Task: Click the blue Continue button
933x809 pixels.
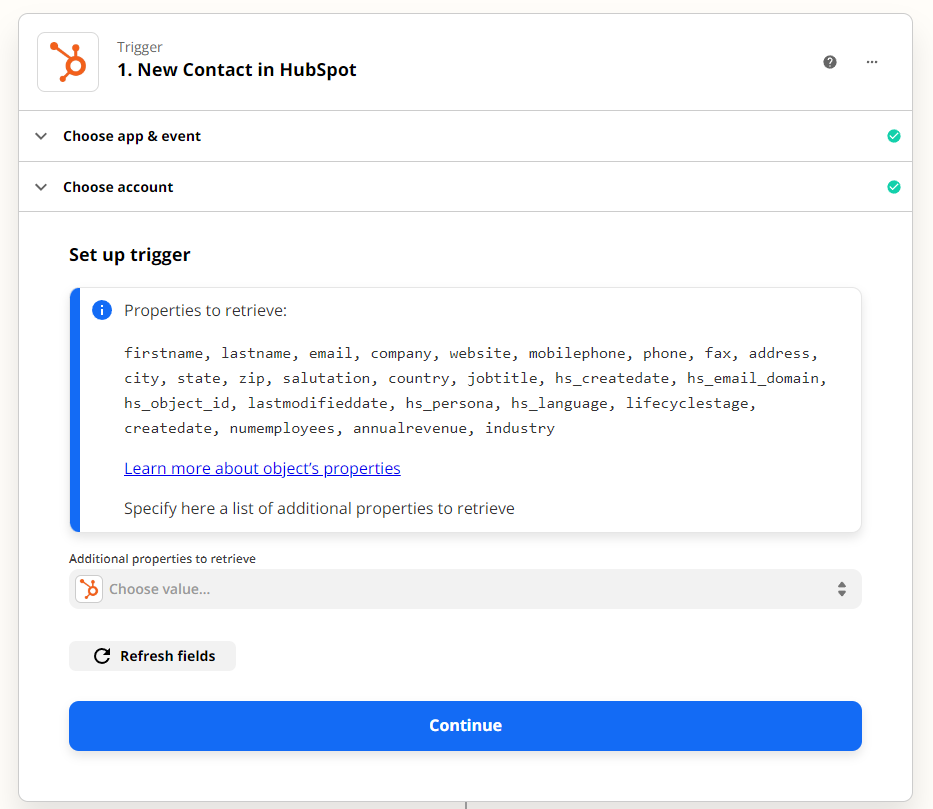Action: pyautogui.click(x=465, y=726)
